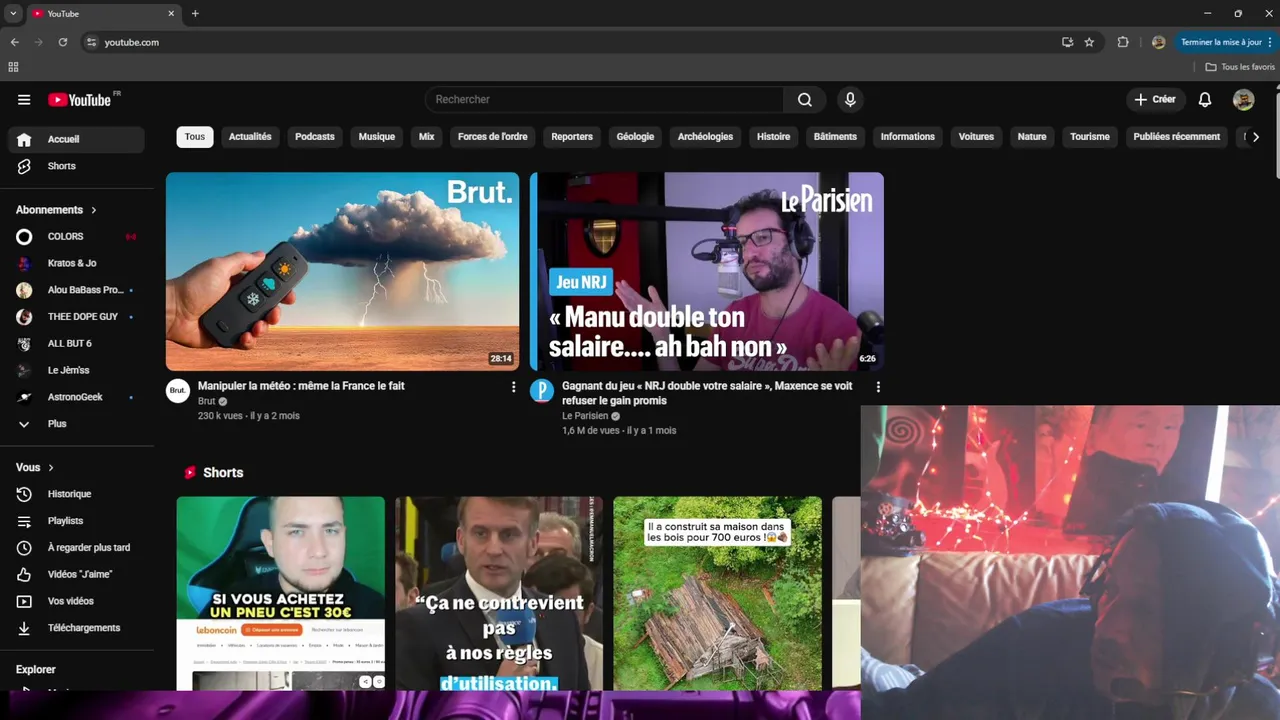This screenshot has height=720, width=1280.
Task: Start voice search with microphone icon
Action: pos(850,99)
